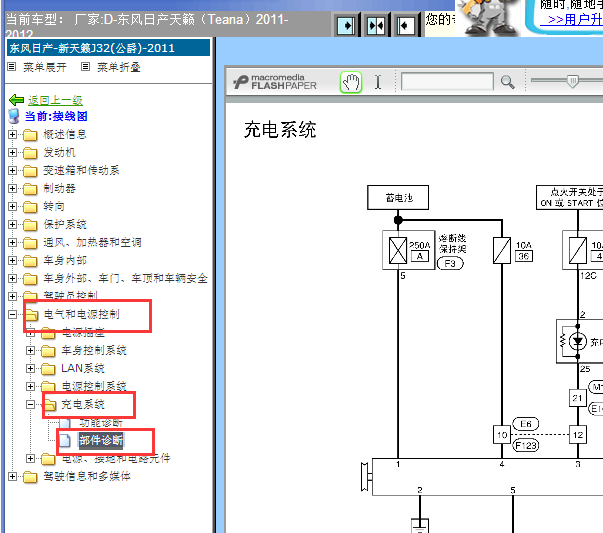Click the E6 connector label in diagram
This screenshot has height=533, width=603.
click(526, 424)
